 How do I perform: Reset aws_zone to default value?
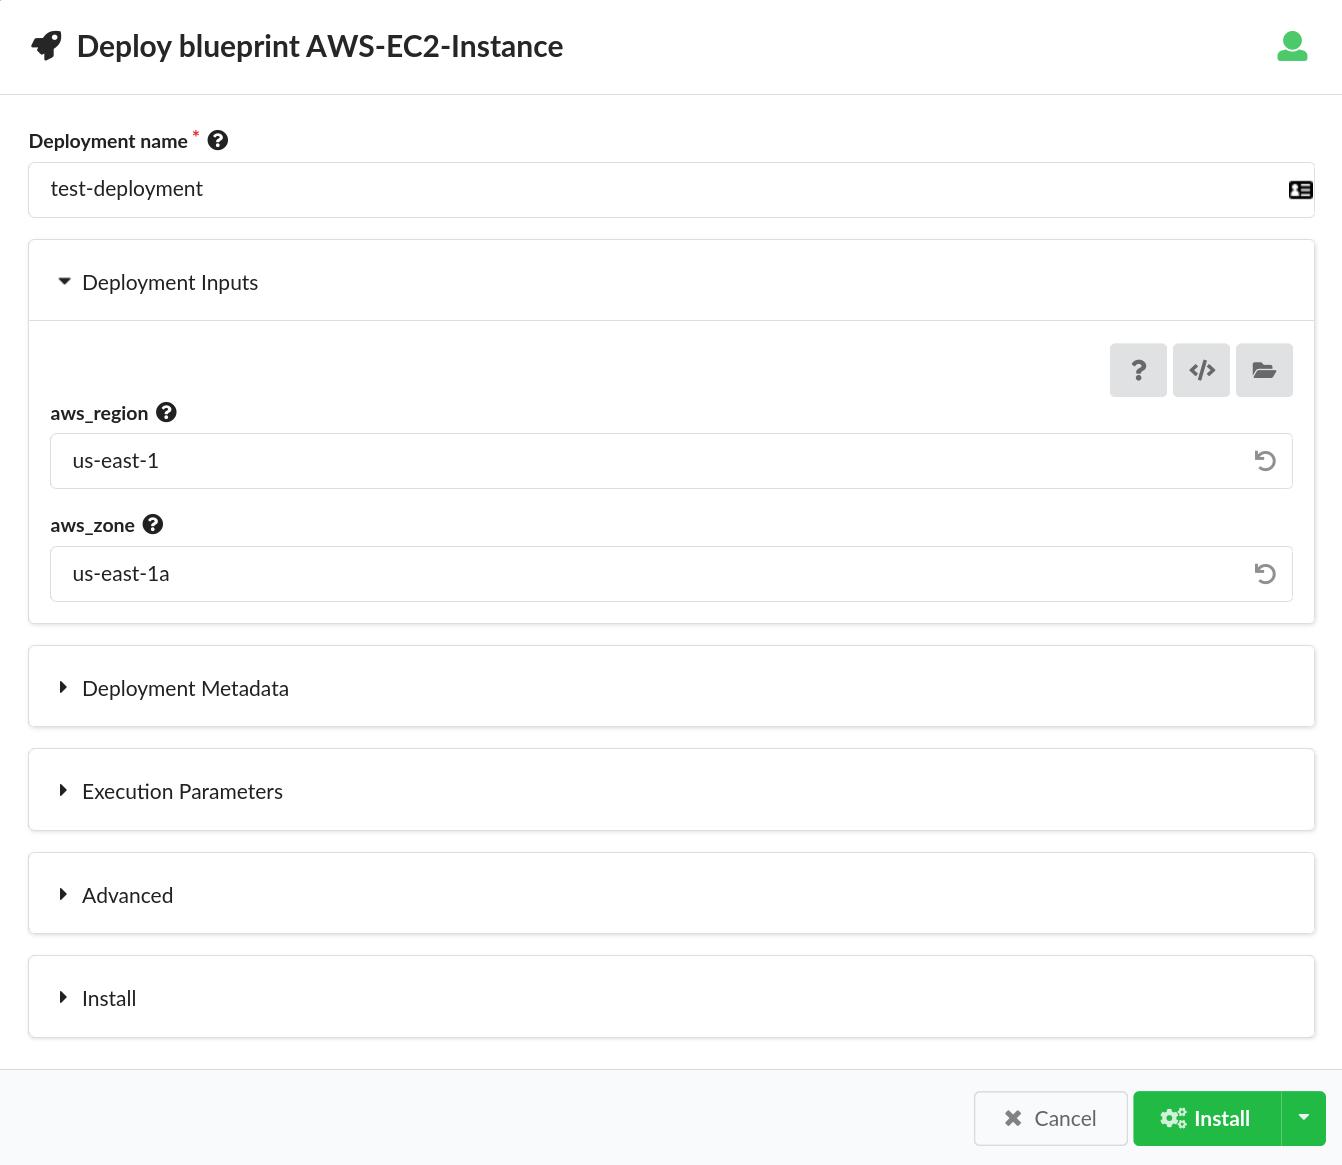(x=1265, y=574)
